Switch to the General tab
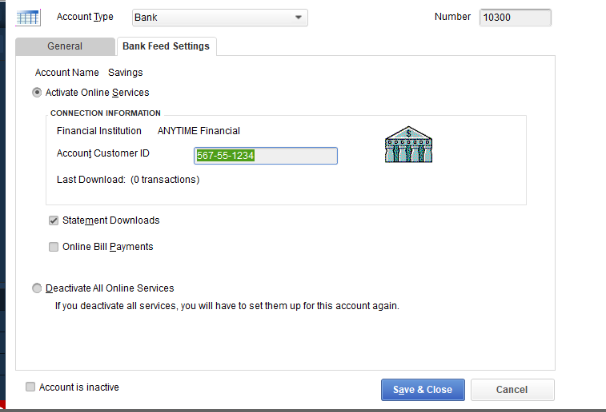Viewport: 606px width, 412px height. coord(65,46)
